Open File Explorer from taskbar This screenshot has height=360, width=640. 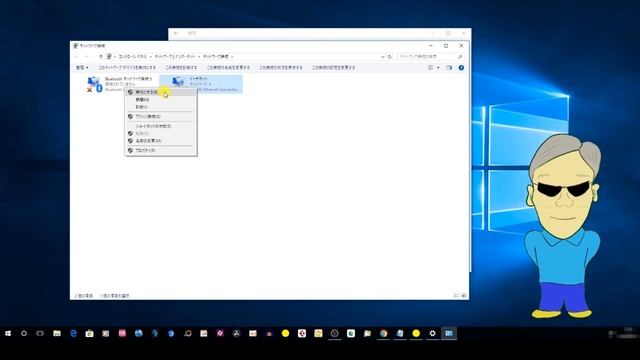(x=57, y=333)
